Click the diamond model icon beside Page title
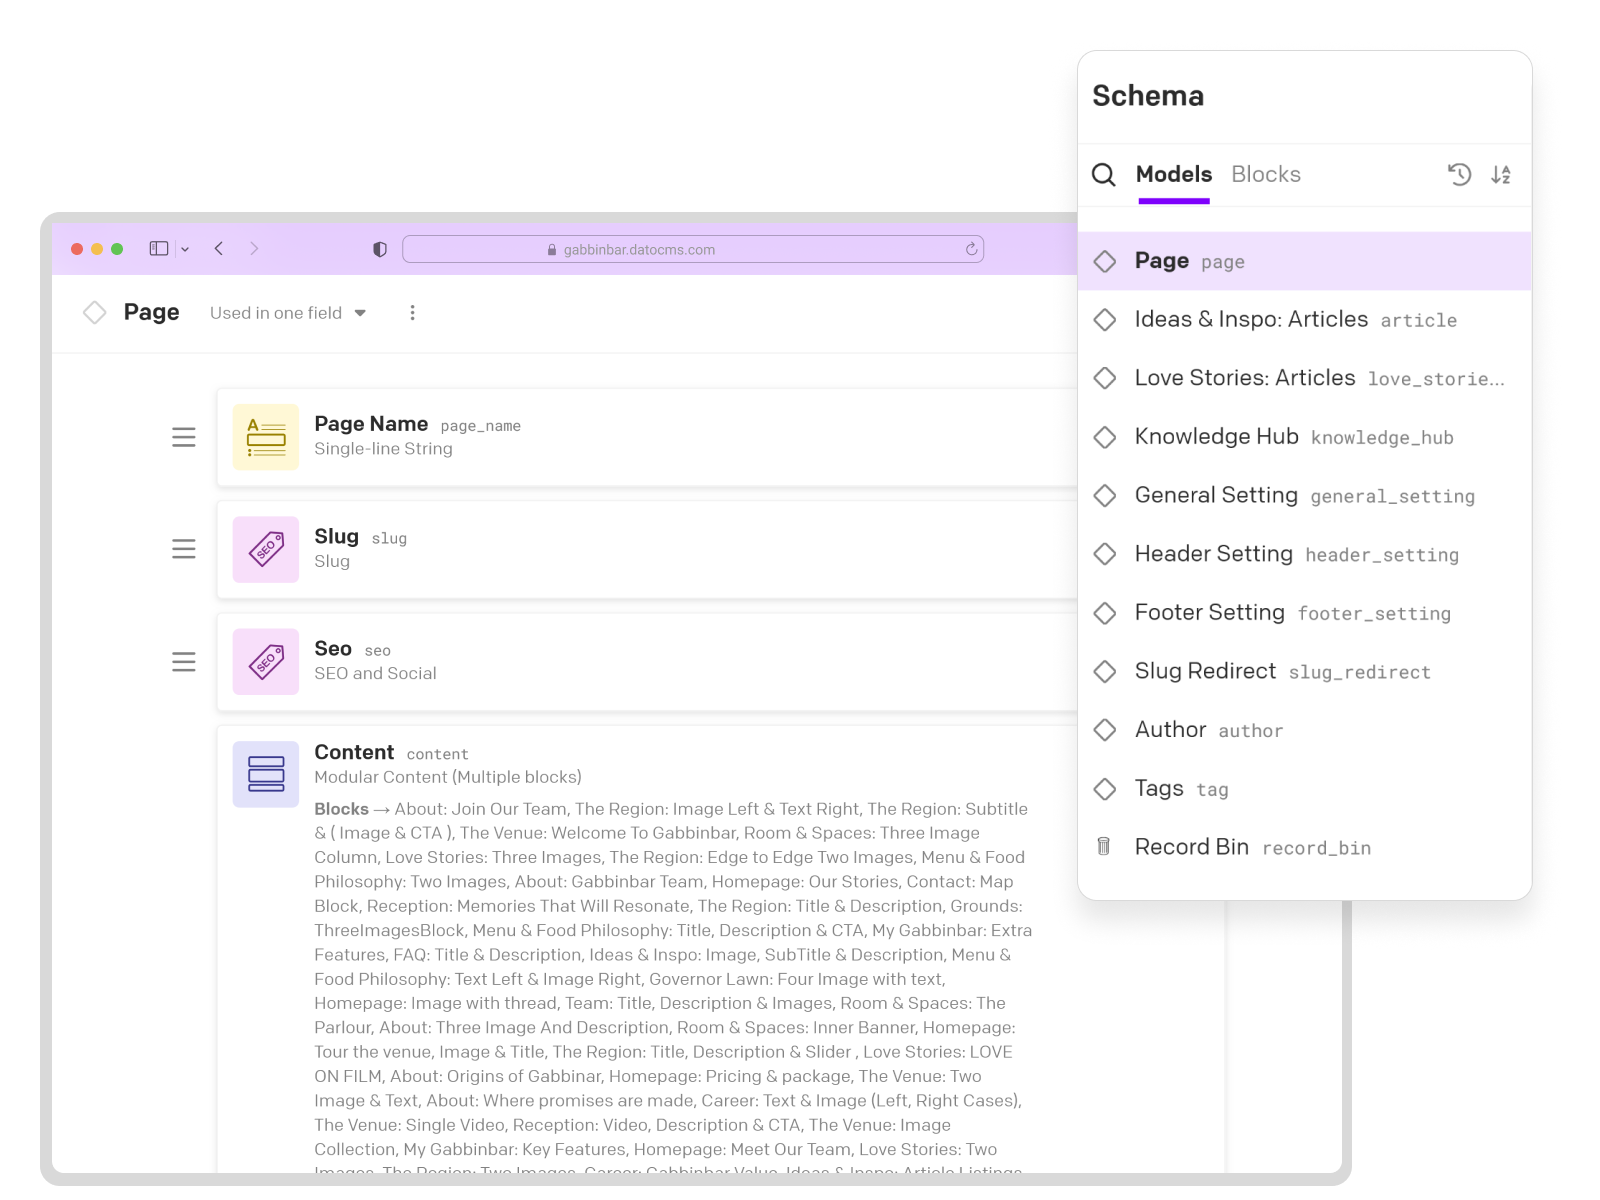Image resolution: width=1600 pixels, height=1200 pixels. point(95,313)
